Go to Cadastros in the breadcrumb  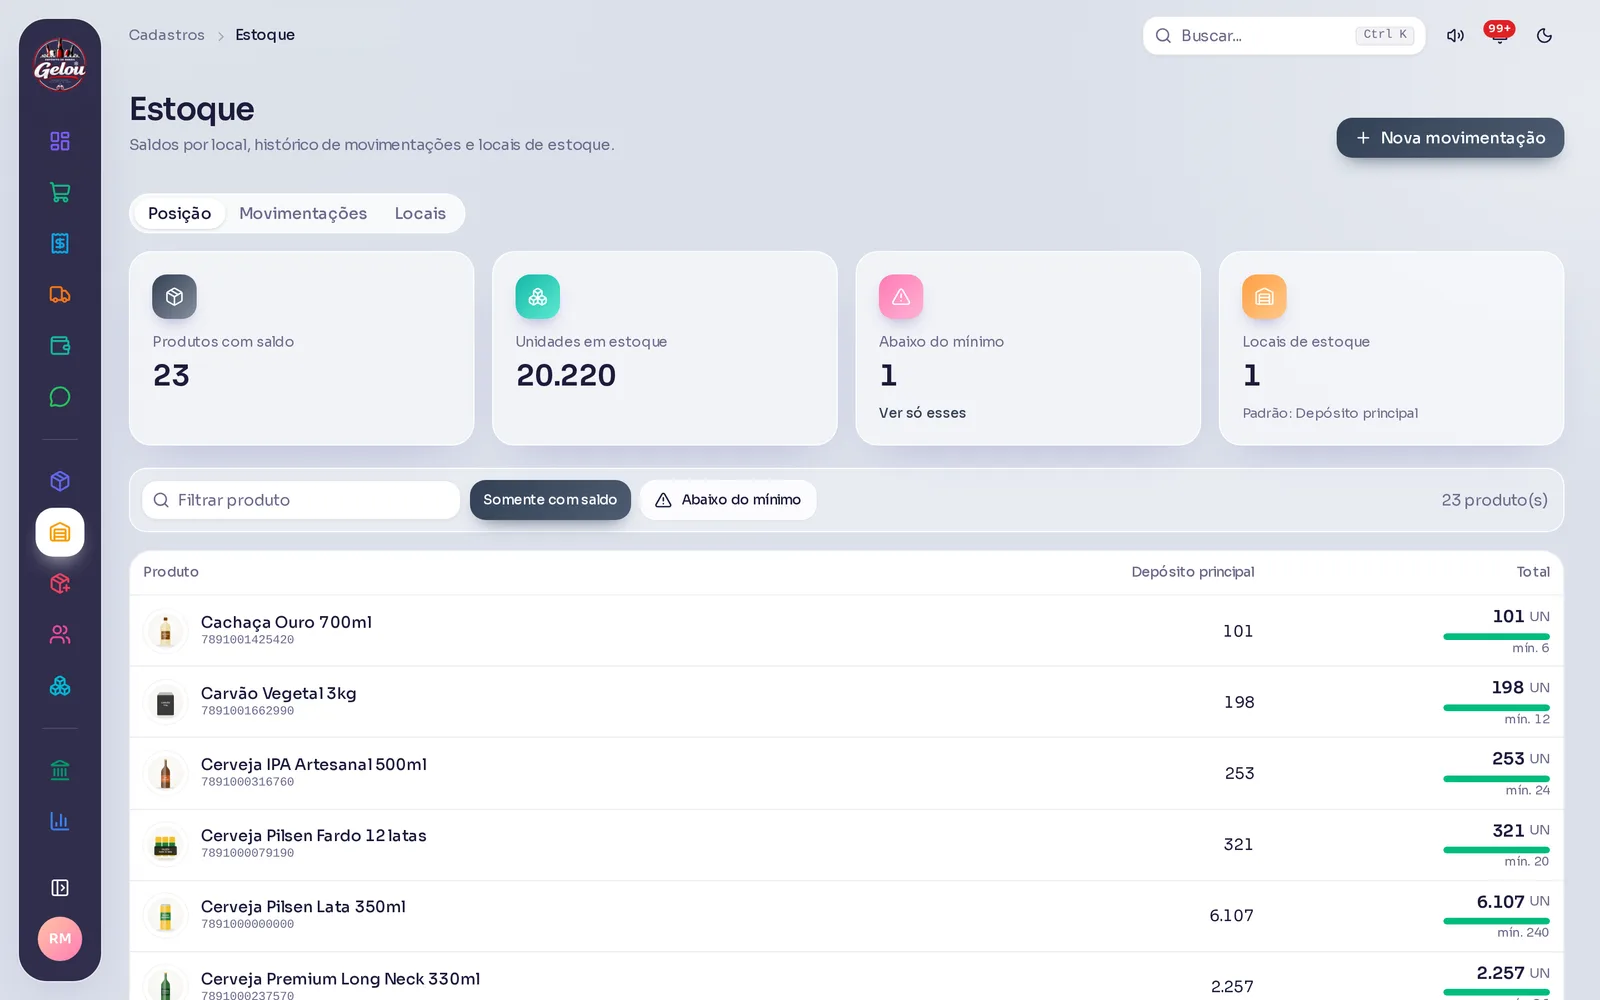167,35
